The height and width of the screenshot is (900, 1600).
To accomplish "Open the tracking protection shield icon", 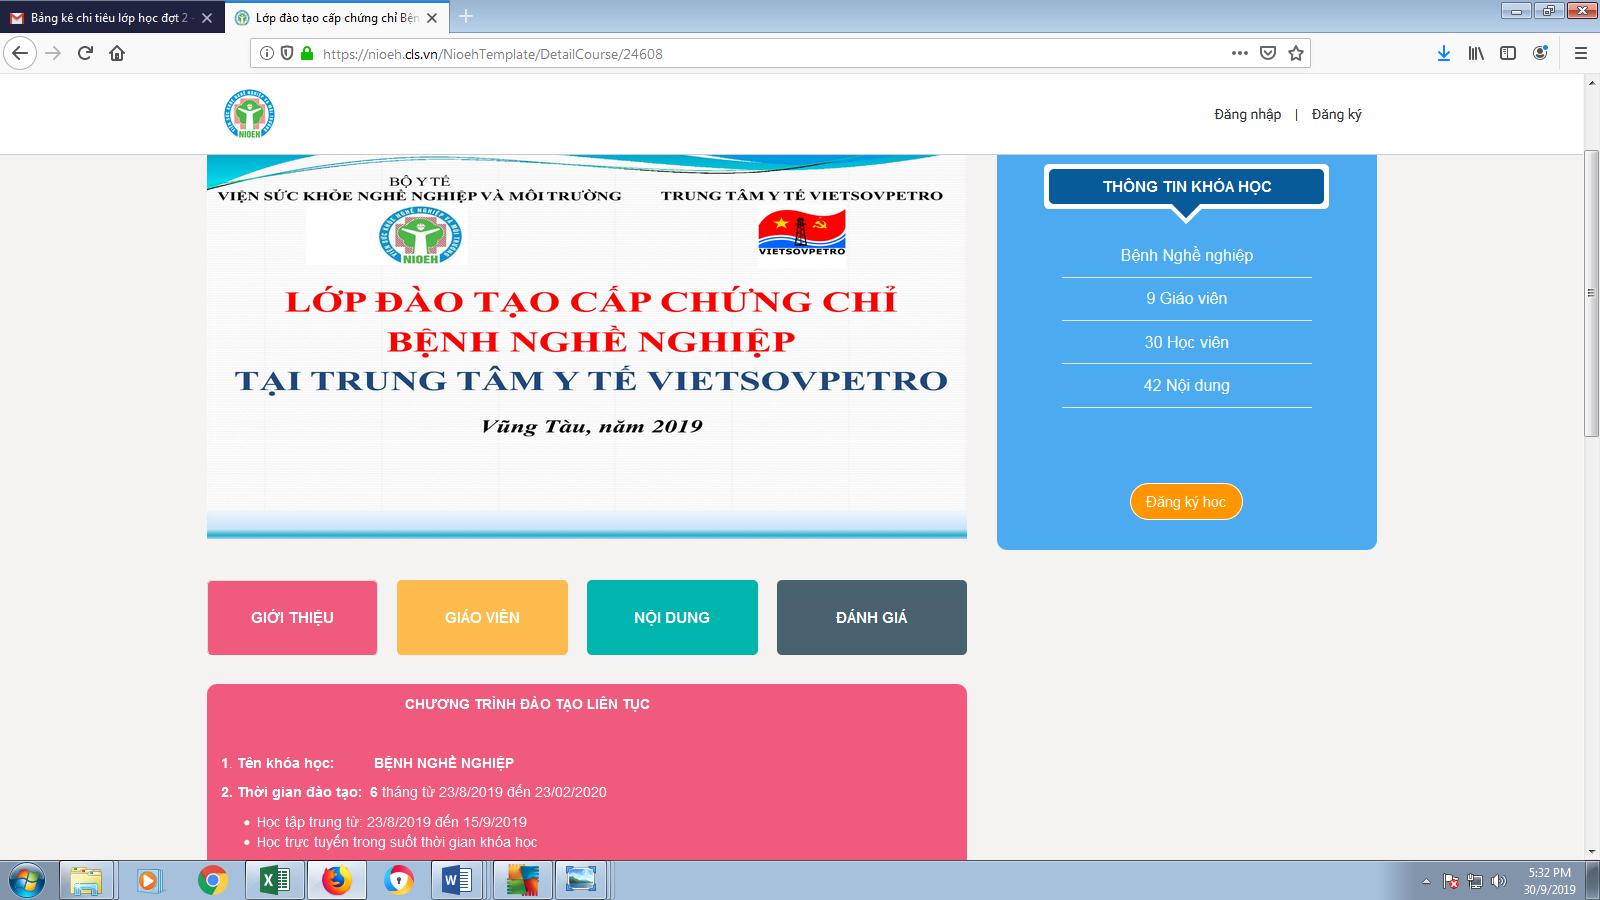I will pyautogui.click(x=287, y=53).
